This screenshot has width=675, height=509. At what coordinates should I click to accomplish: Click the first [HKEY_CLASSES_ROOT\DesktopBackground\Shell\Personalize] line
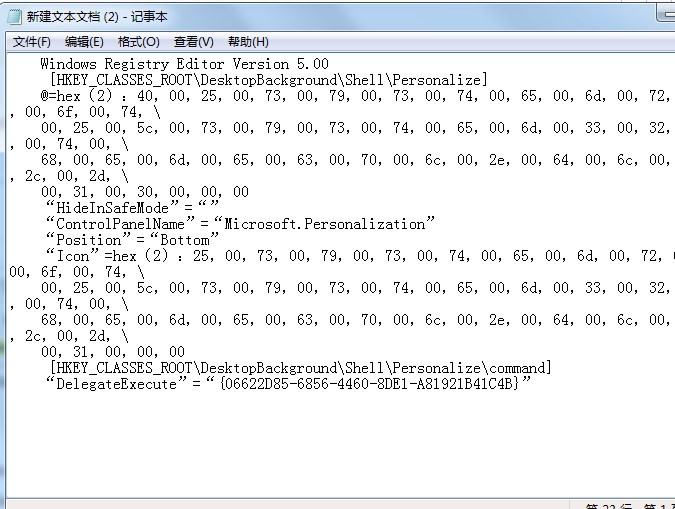pyautogui.click(x=269, y=80)
